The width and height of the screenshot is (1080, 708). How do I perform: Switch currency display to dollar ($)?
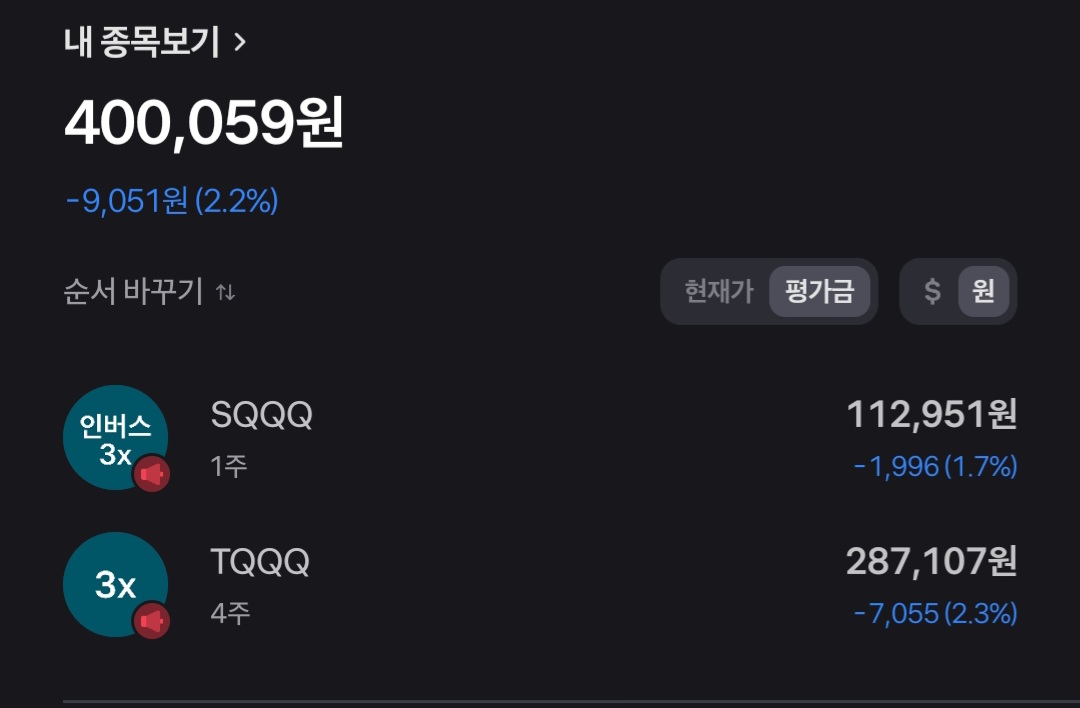click(x=932, y=292)
